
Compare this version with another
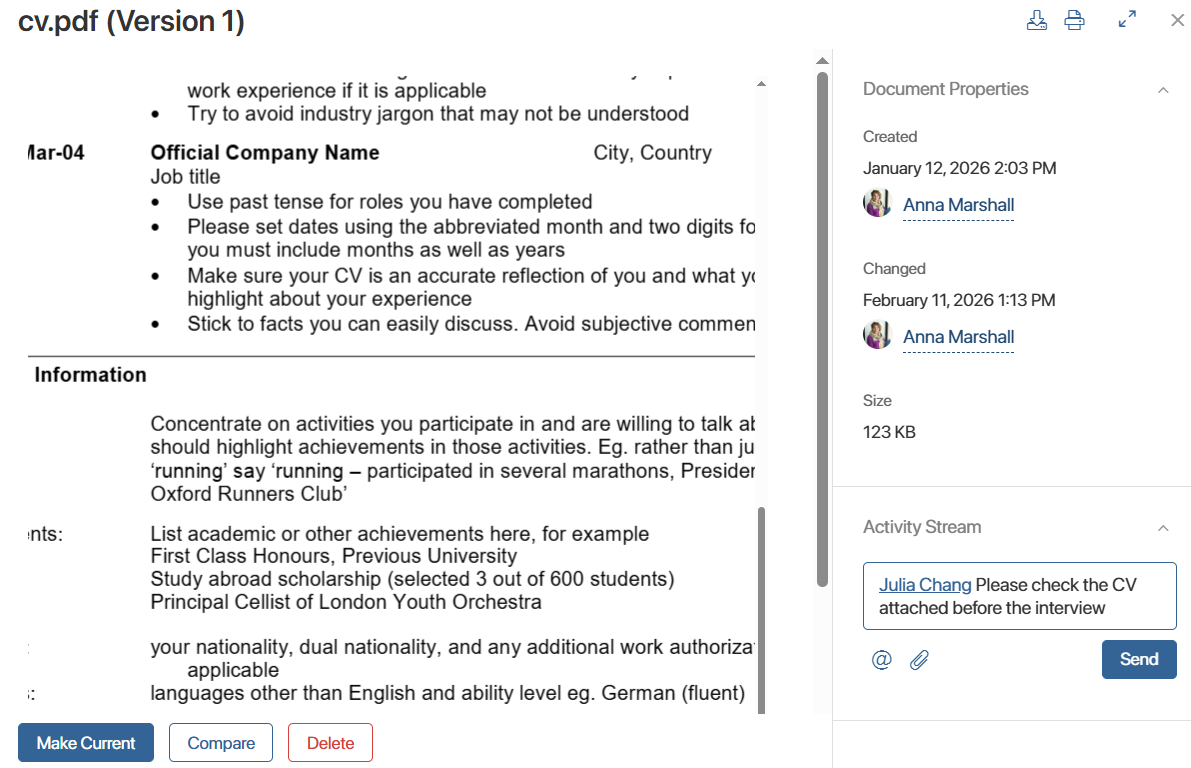[221, 743]
